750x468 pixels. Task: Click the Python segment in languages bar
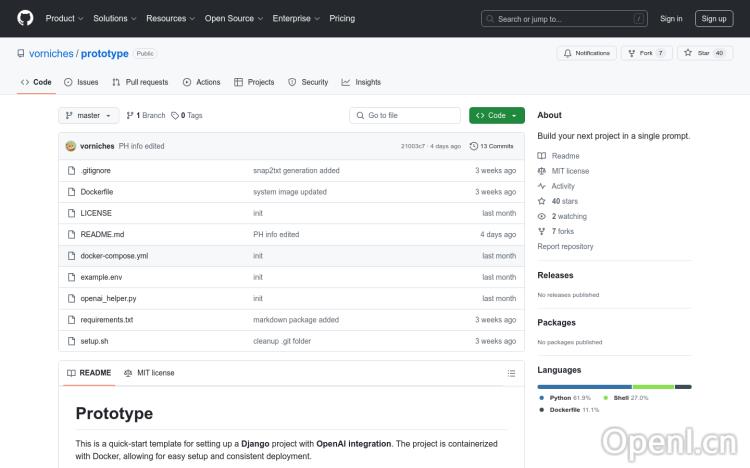(584, 386)
